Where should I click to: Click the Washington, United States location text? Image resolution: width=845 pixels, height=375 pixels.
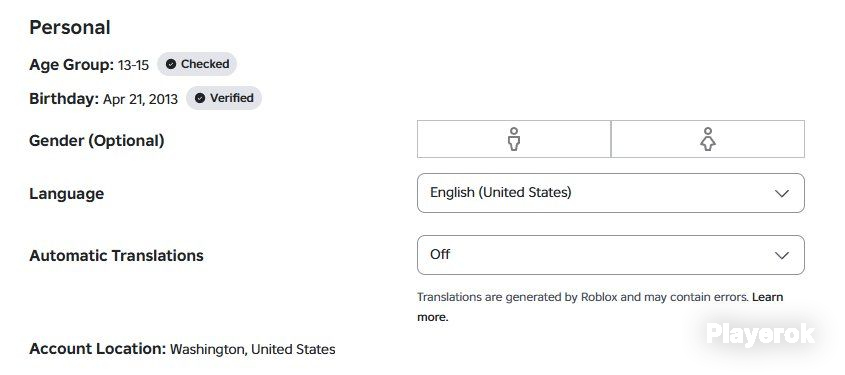252,349
